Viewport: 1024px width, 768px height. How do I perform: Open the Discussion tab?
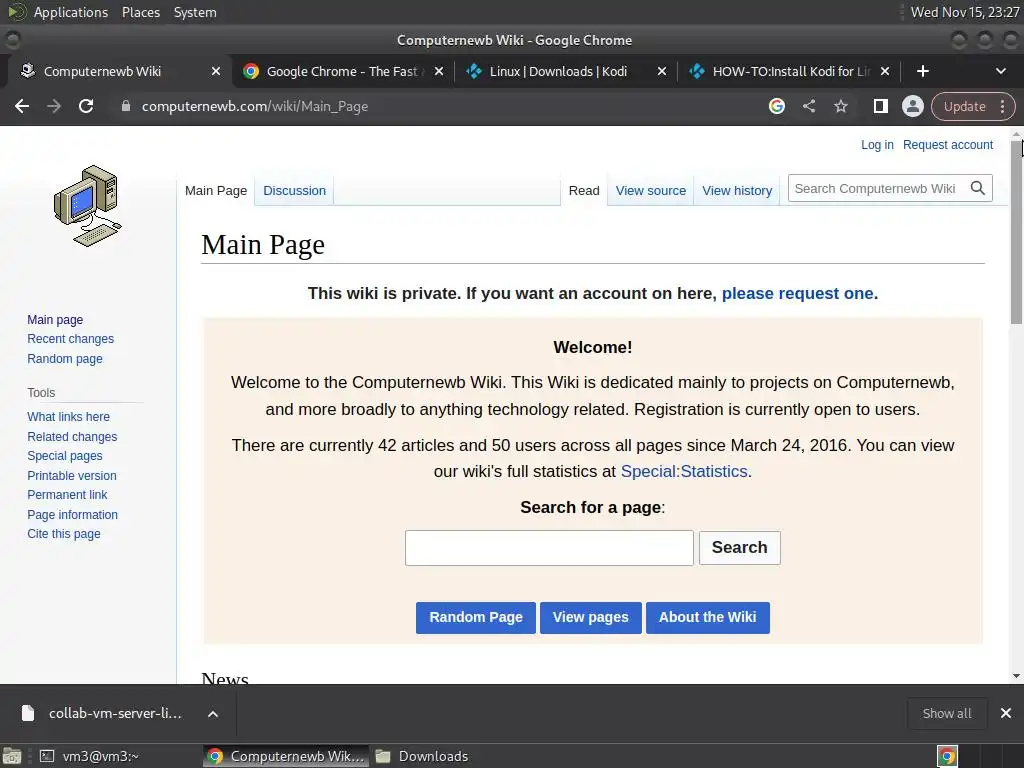coord(295,191)
